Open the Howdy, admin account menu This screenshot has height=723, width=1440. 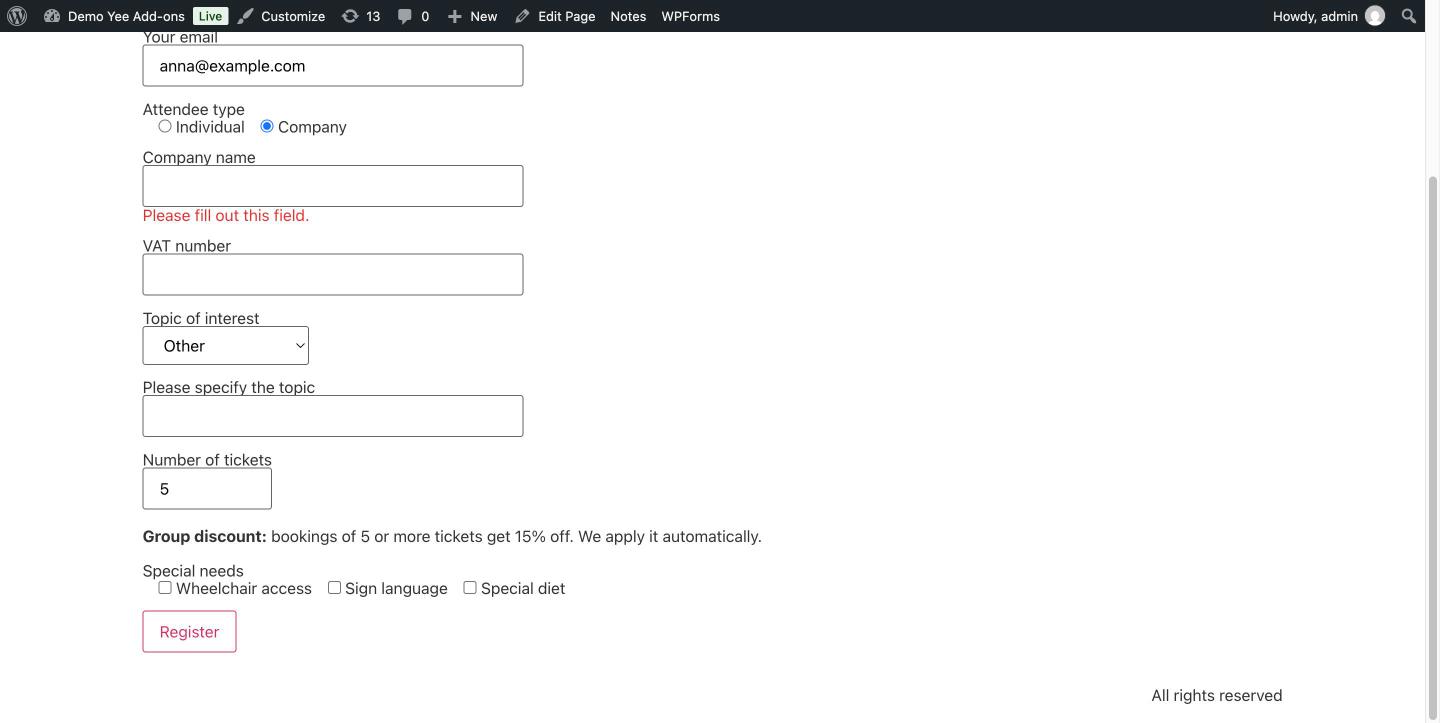tap(1328, 16)
